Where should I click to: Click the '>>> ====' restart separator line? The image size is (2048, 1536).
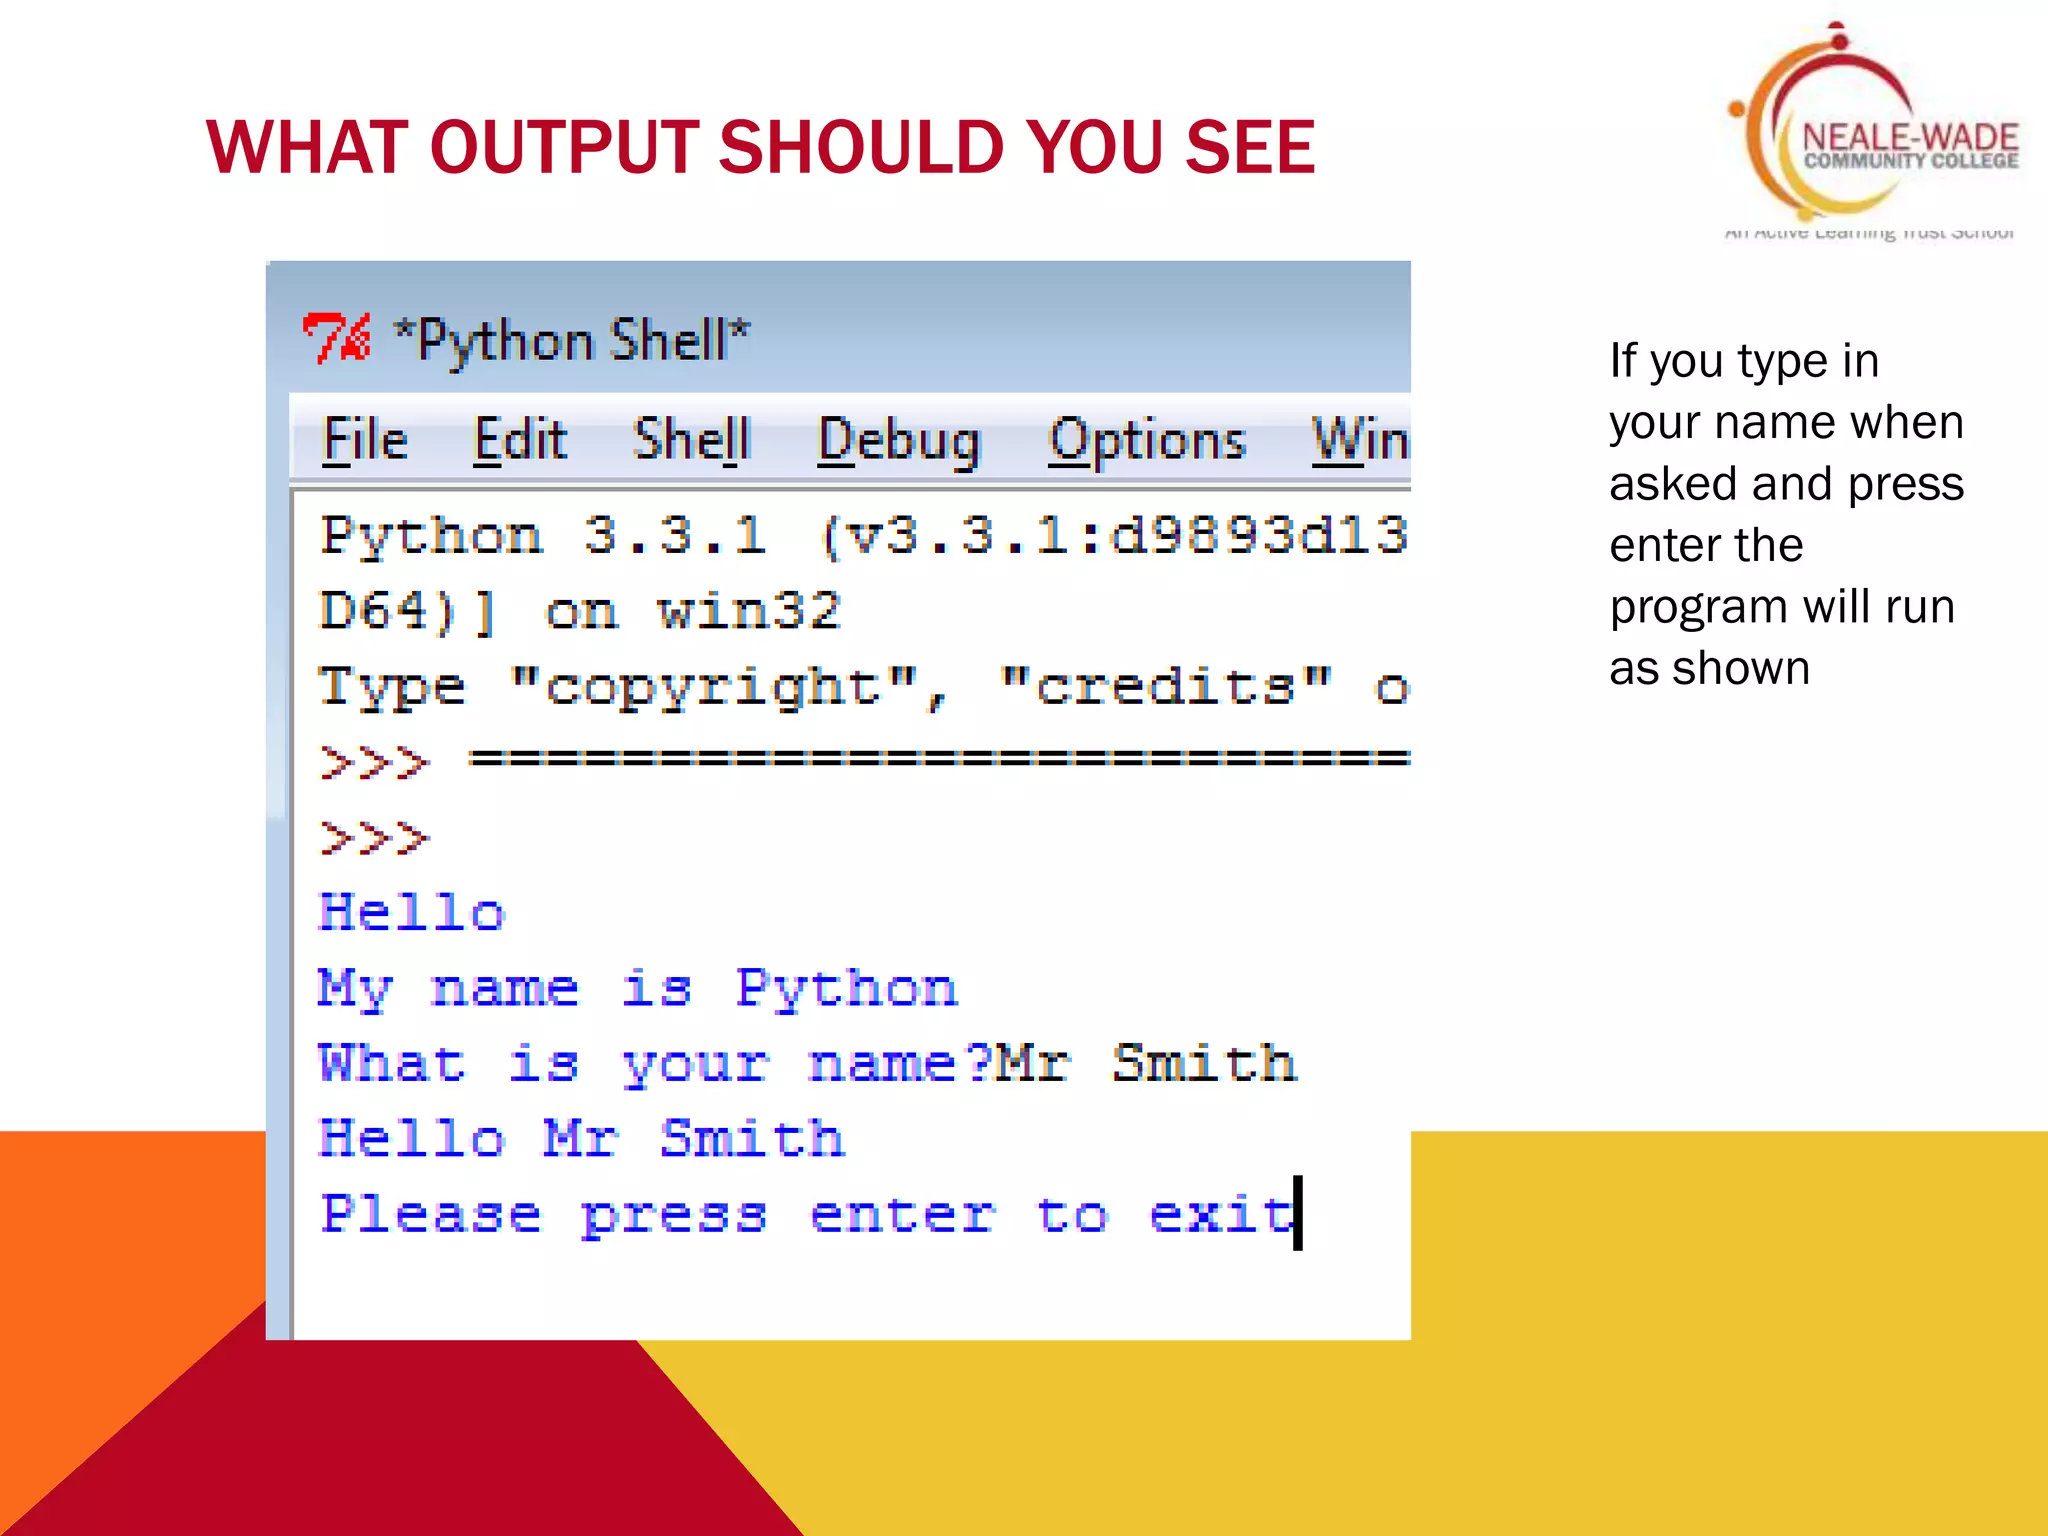point(862,762)
